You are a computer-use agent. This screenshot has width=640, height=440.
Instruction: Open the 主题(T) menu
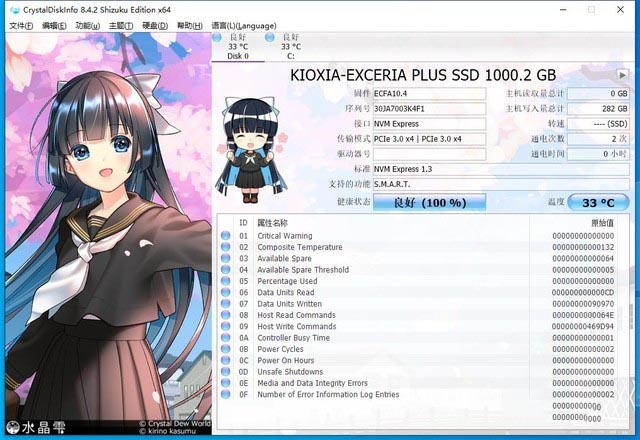tap(121, 26)
